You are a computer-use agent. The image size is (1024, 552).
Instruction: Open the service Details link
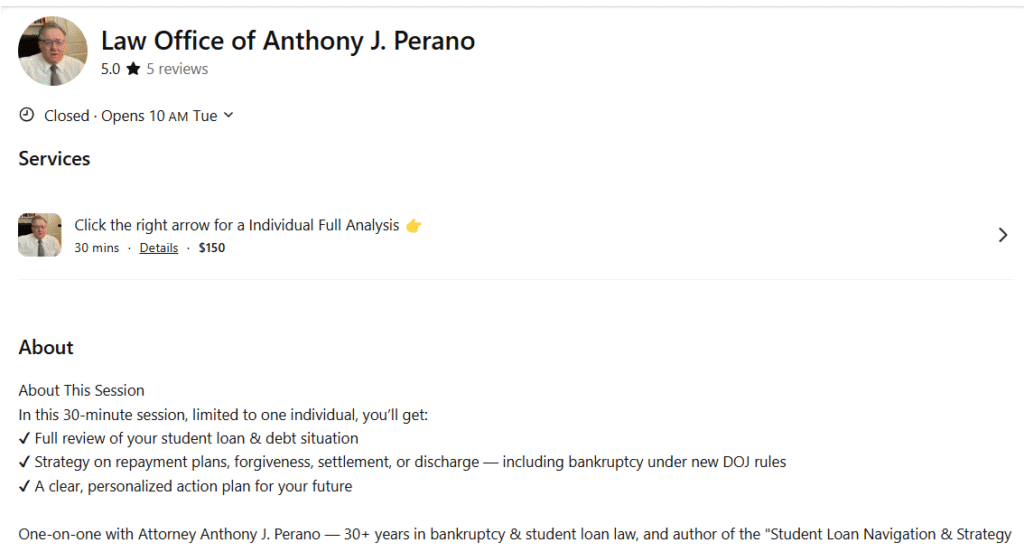coord(158,248)
